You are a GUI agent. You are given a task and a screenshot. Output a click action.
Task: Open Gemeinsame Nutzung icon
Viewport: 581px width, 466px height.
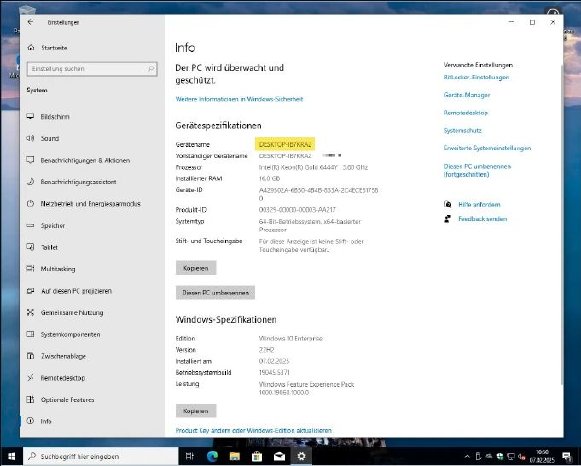(30, 312)
